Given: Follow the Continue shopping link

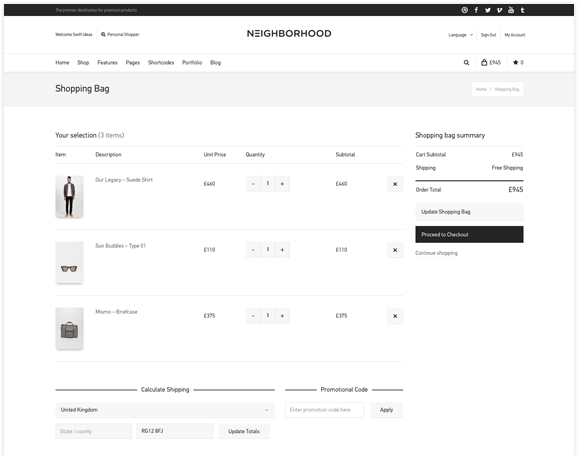Looking at the screenshot, I should click(436, 253).
